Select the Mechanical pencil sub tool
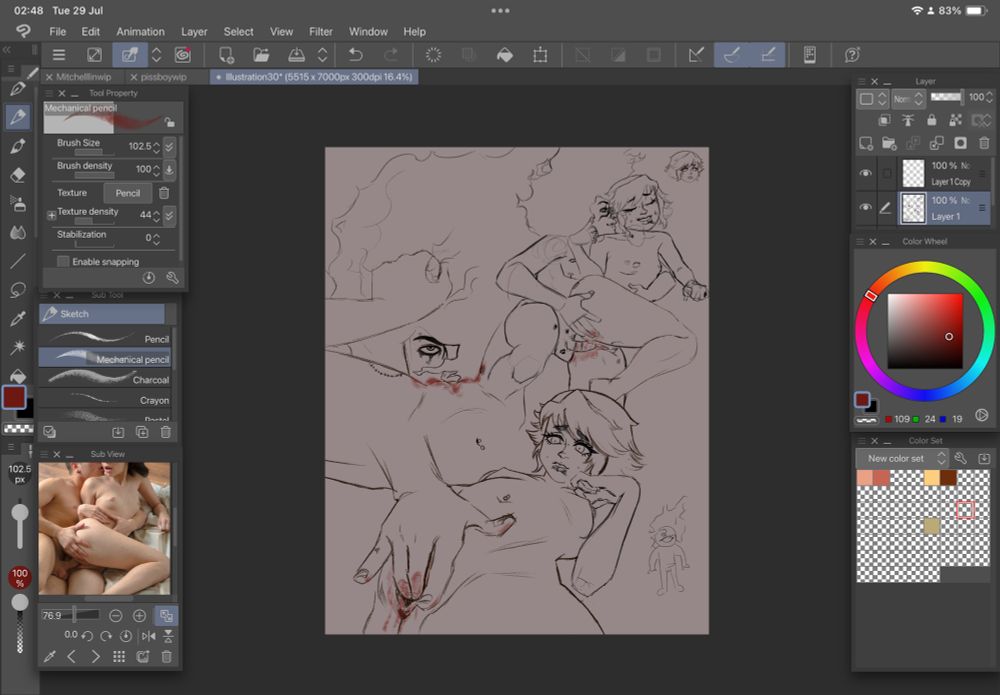This screenshot has height=695, width=1000. 105,359
